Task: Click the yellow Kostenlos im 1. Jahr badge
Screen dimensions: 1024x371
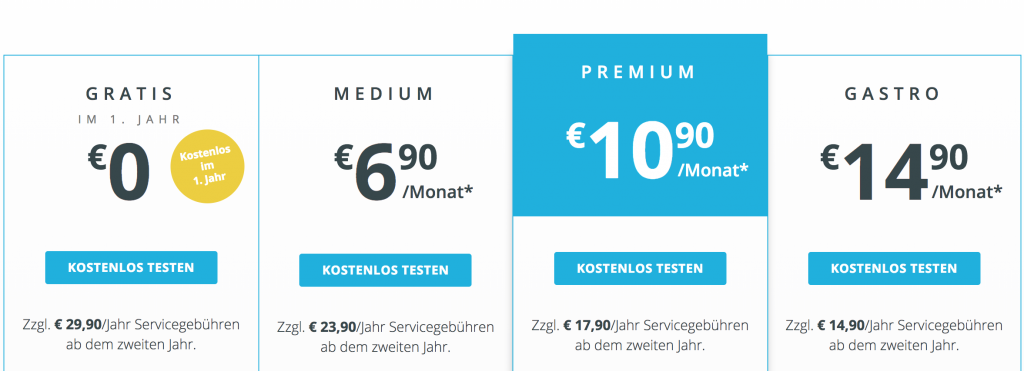Action: [x=208, y=166]
